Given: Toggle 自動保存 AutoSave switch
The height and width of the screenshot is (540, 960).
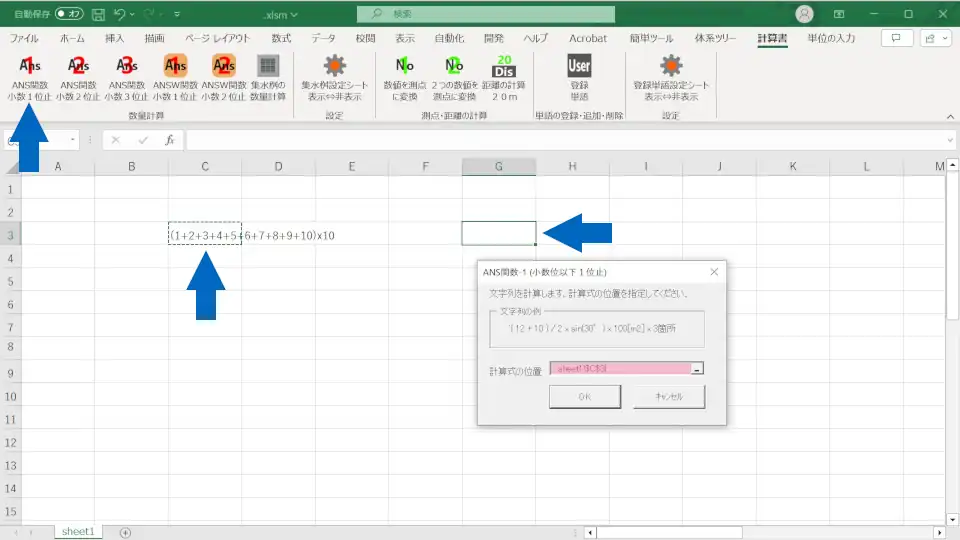Looking at the screenshot, I should pyautogui.click(x=69, y=13).
